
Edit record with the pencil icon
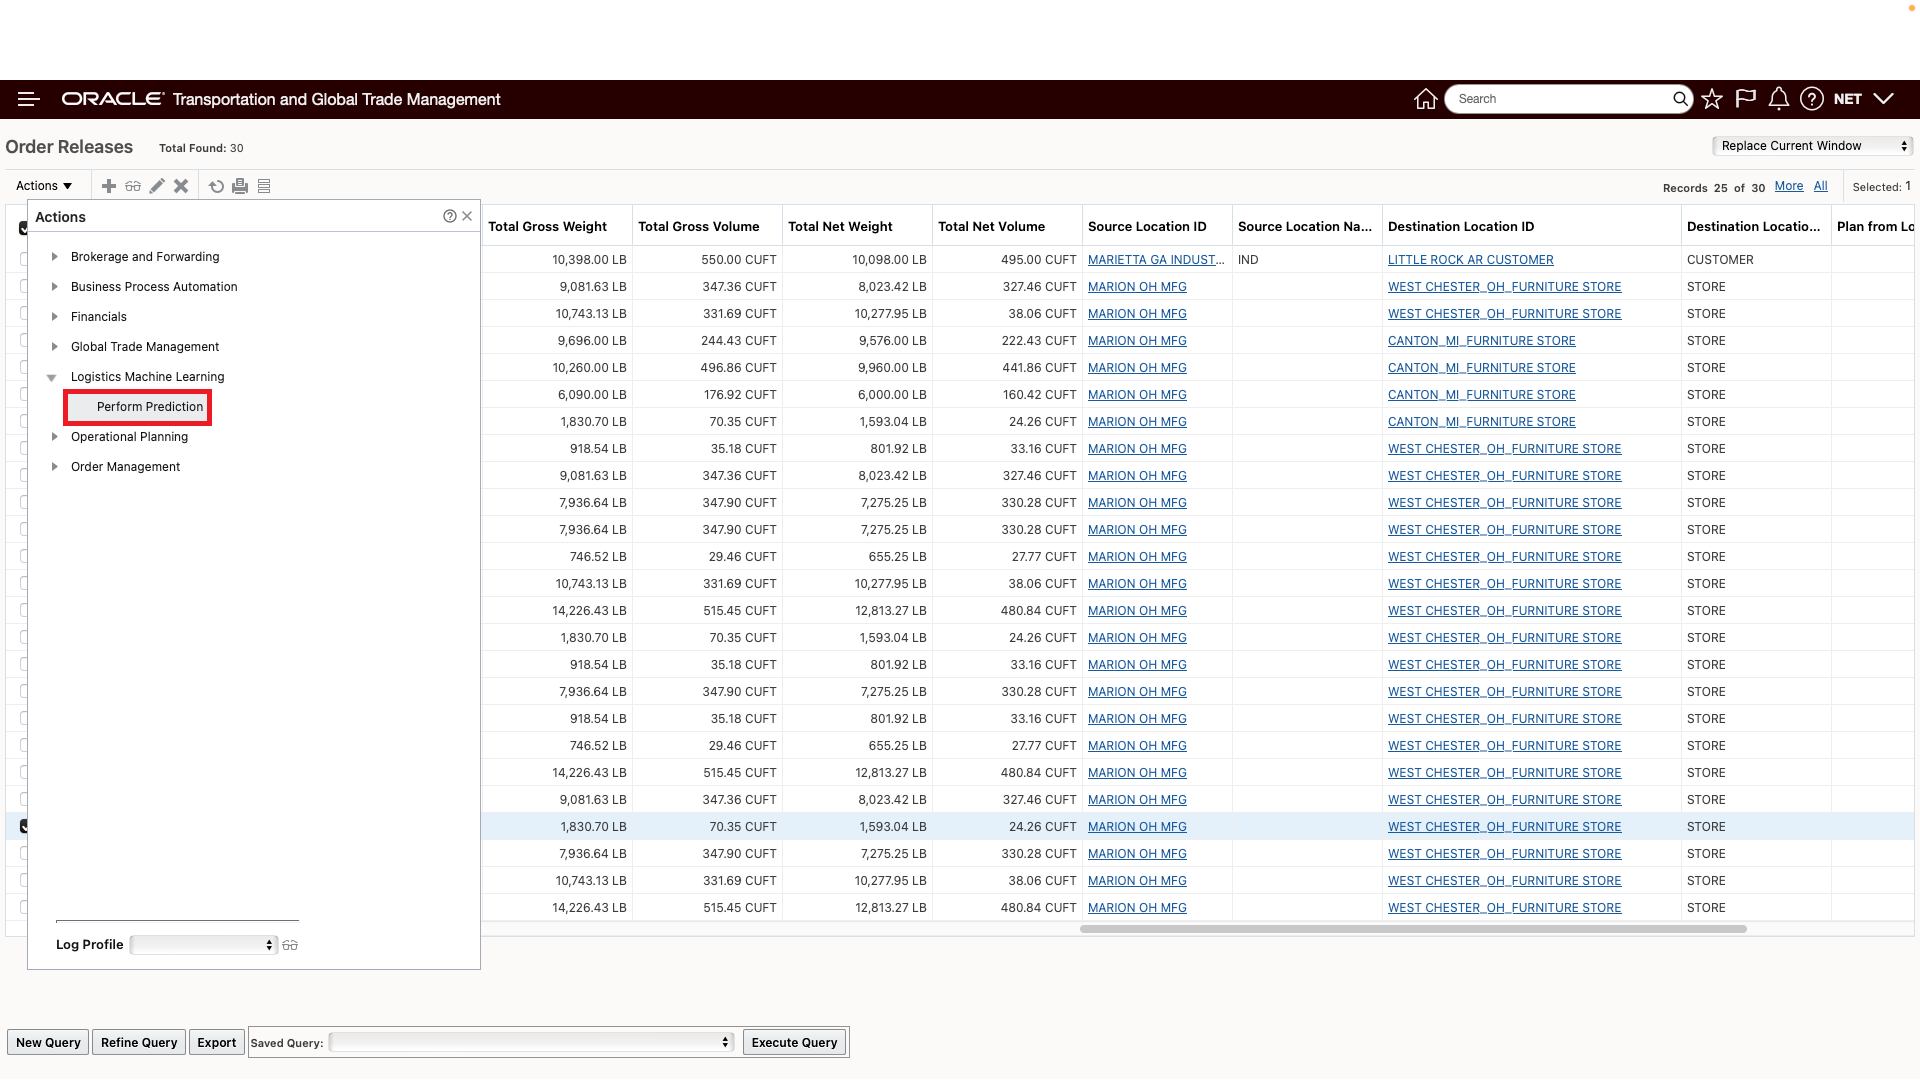pyautogui.click(x=157, y=186)
